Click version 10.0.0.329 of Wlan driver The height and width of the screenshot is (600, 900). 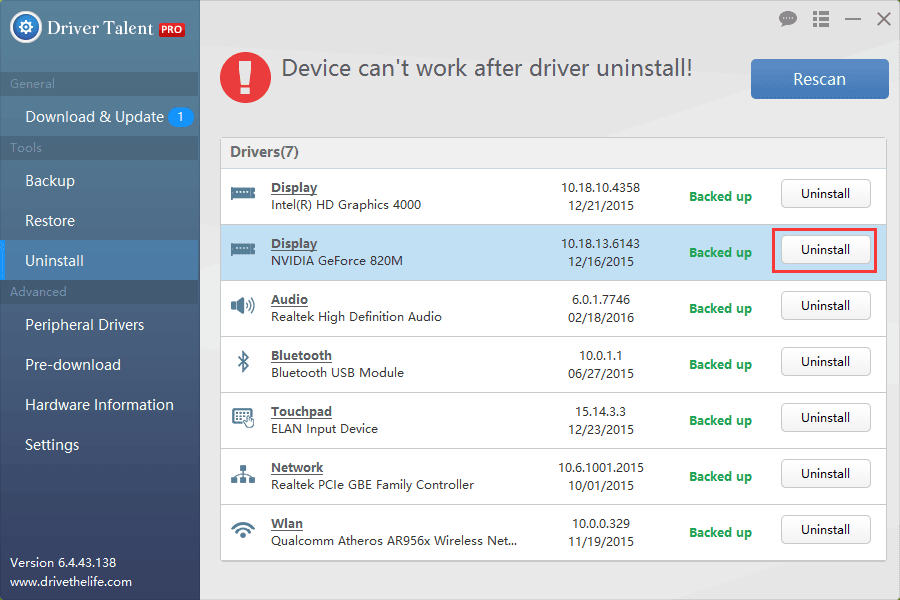601,524
